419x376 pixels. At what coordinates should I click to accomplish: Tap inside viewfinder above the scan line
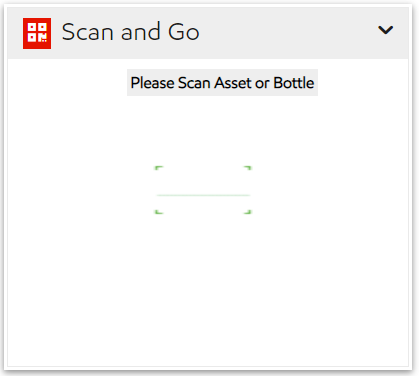203,182
